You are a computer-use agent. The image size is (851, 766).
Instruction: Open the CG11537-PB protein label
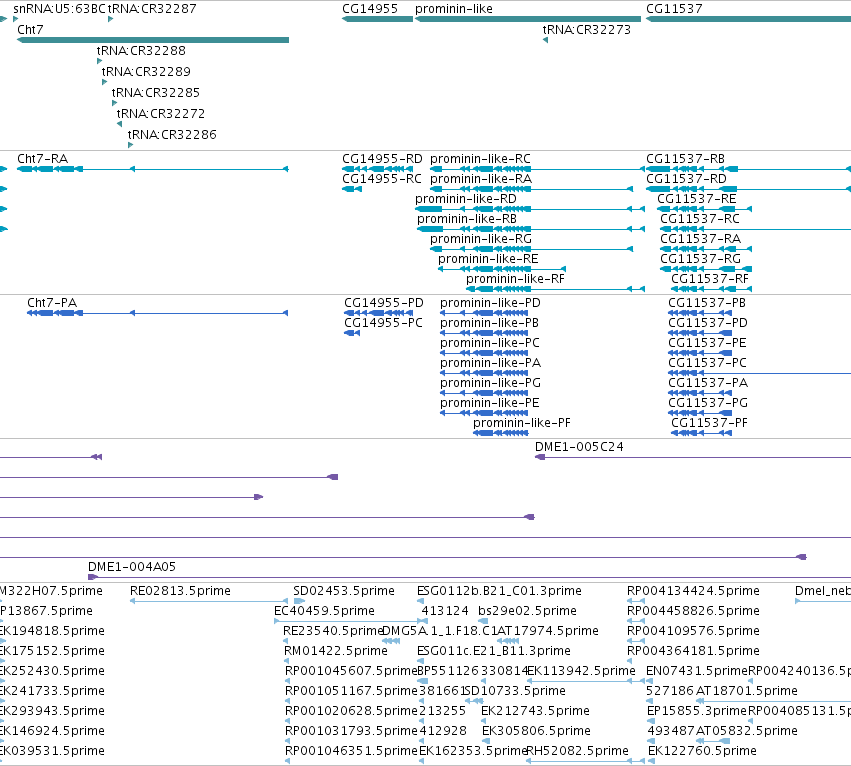click(707, 302)
